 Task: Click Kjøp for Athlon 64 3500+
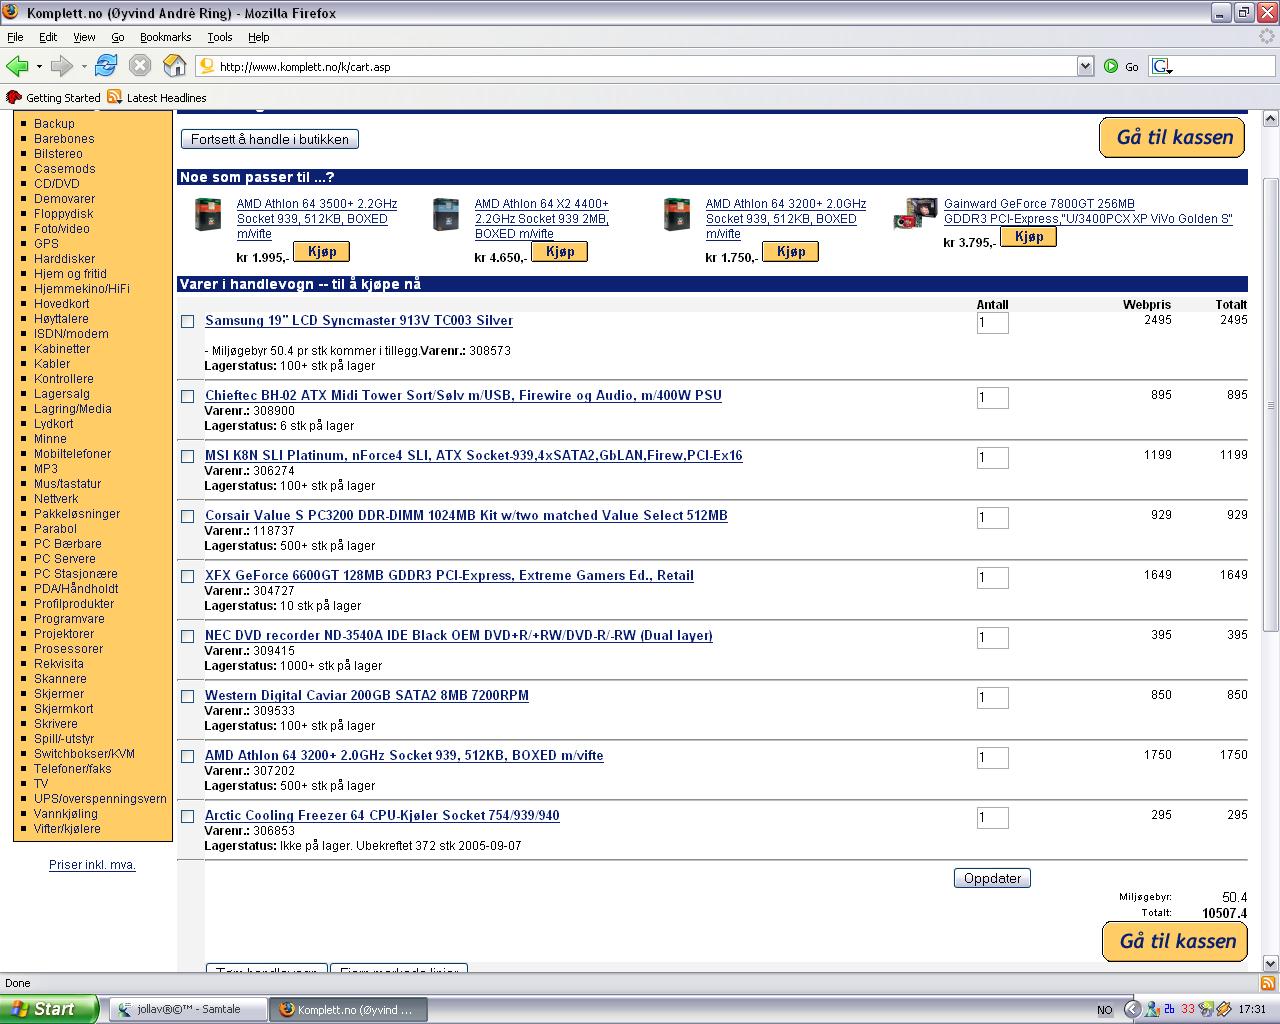click(321, 251)
